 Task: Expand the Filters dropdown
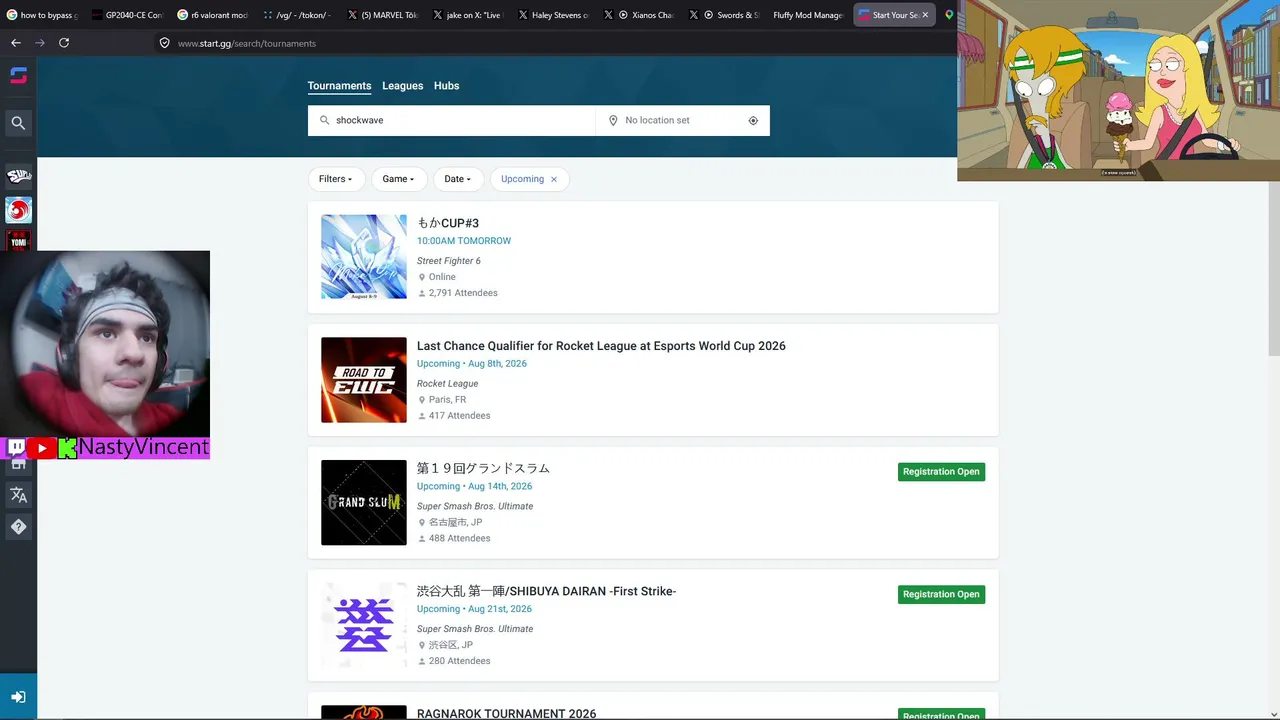336,179
